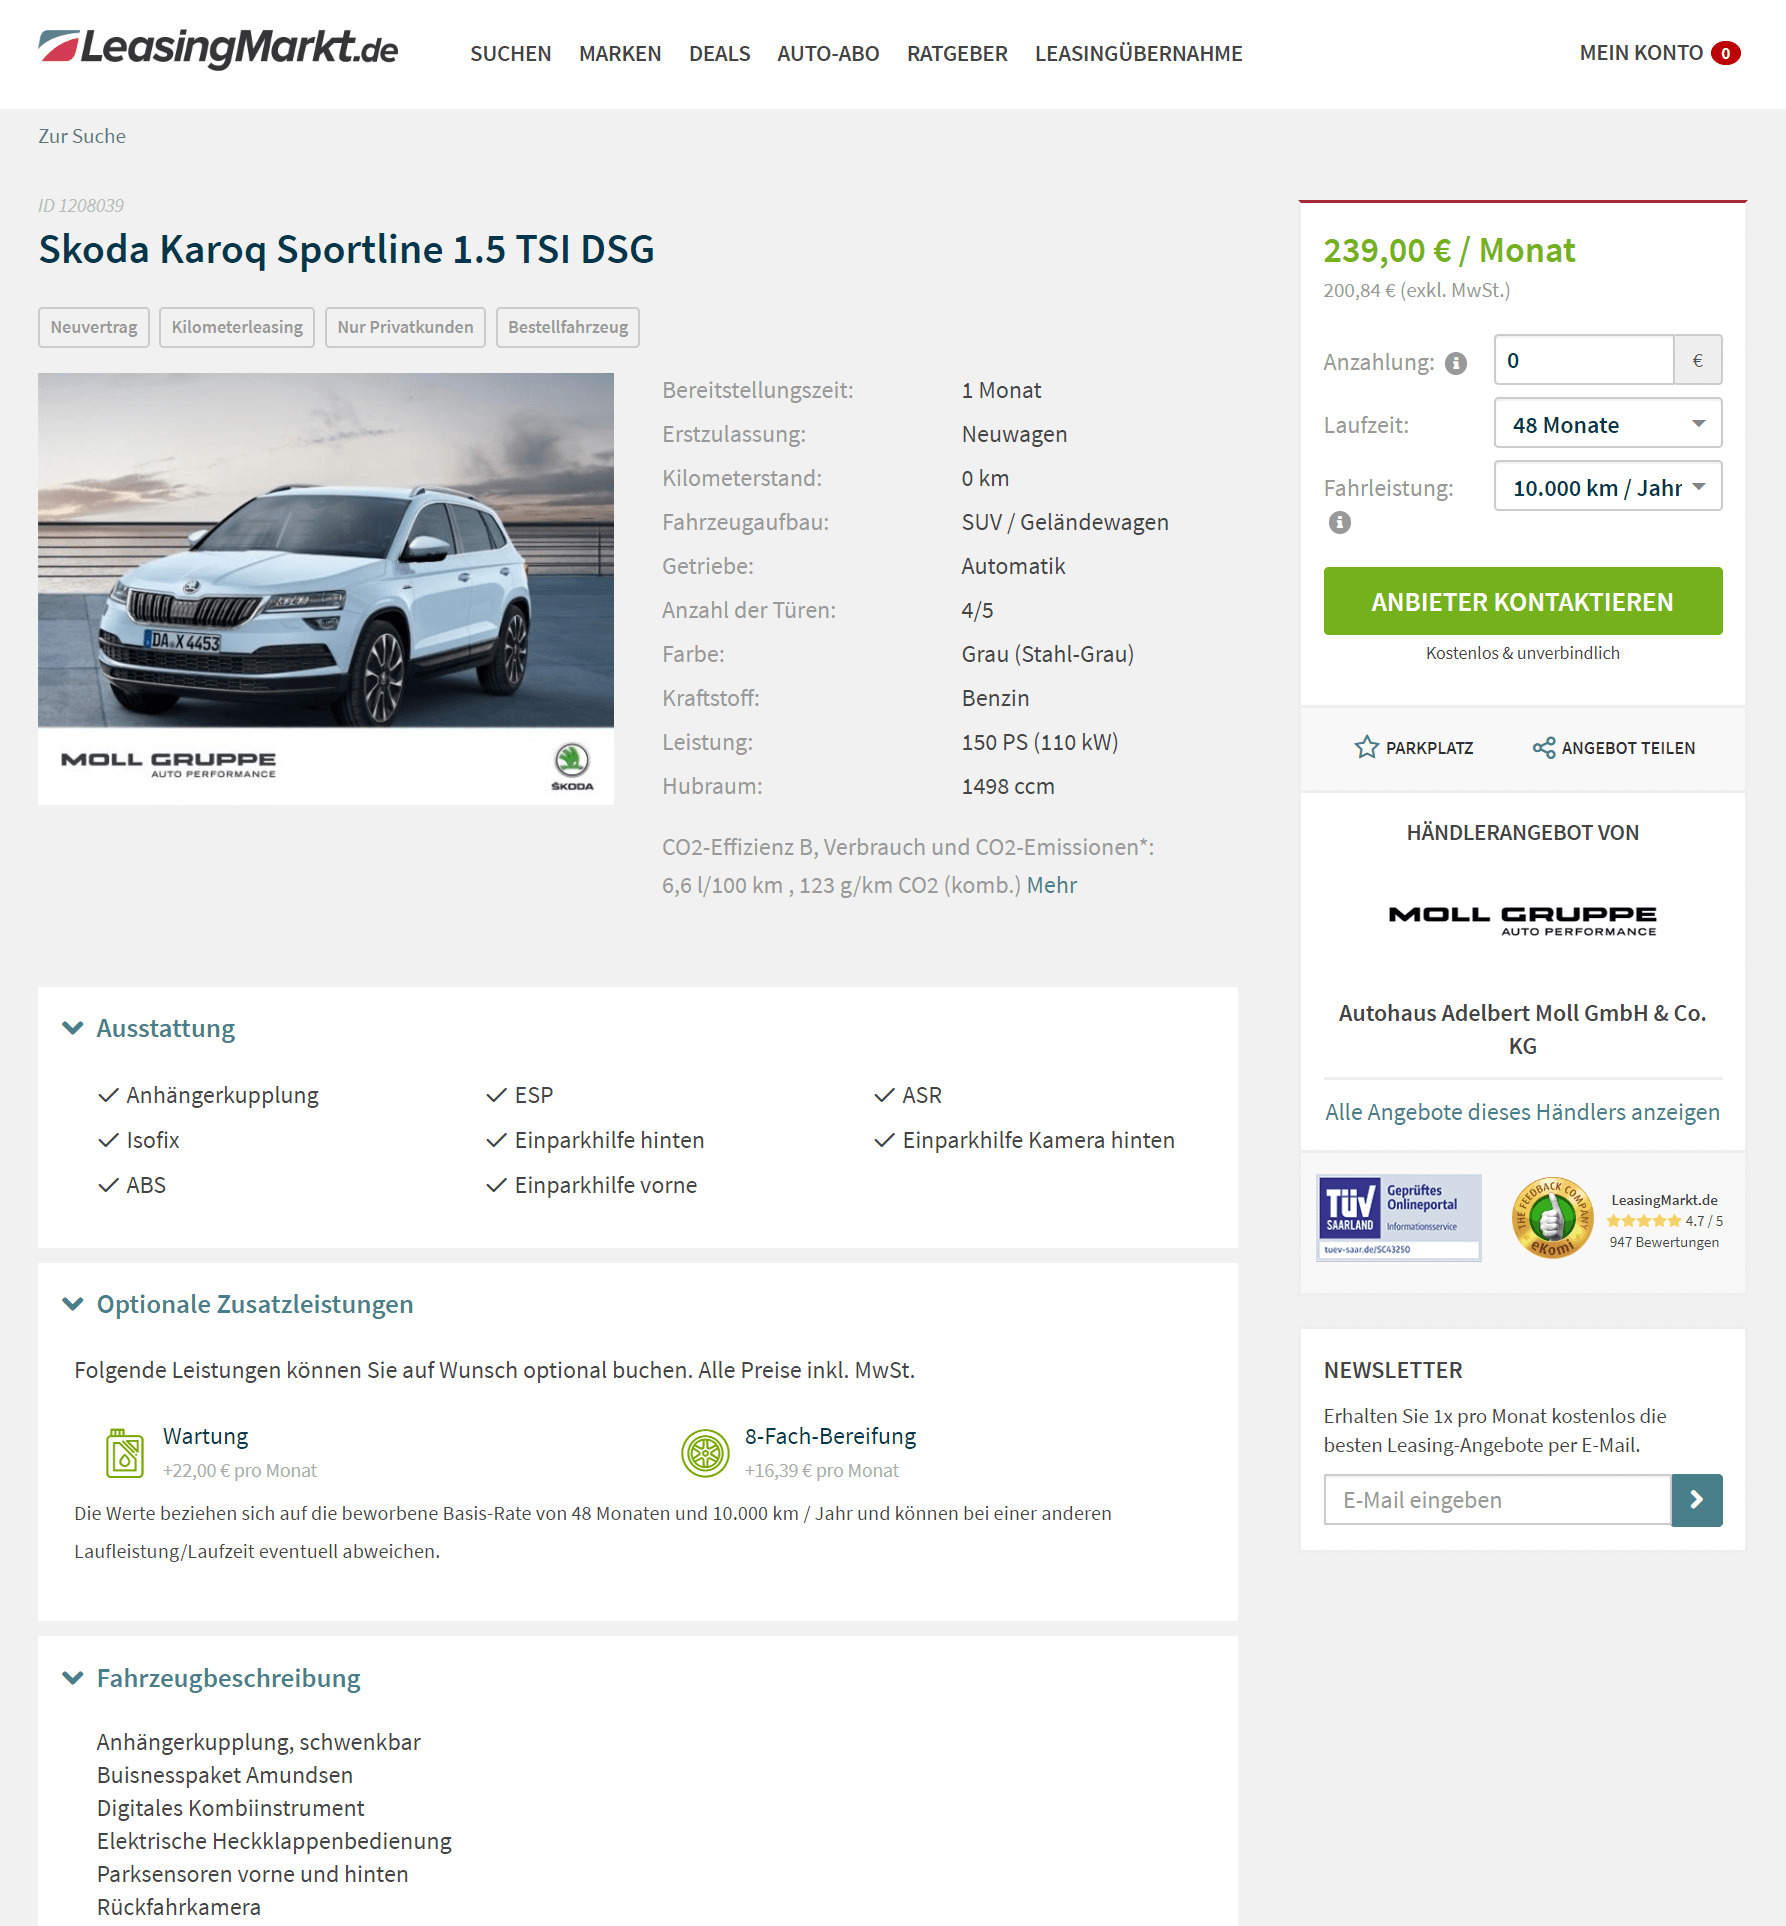This screenshot has width=1786, height=1926.
Task: Open the LEASINGÜBERNAHME menu item
Action: (x=1138, y=53)
